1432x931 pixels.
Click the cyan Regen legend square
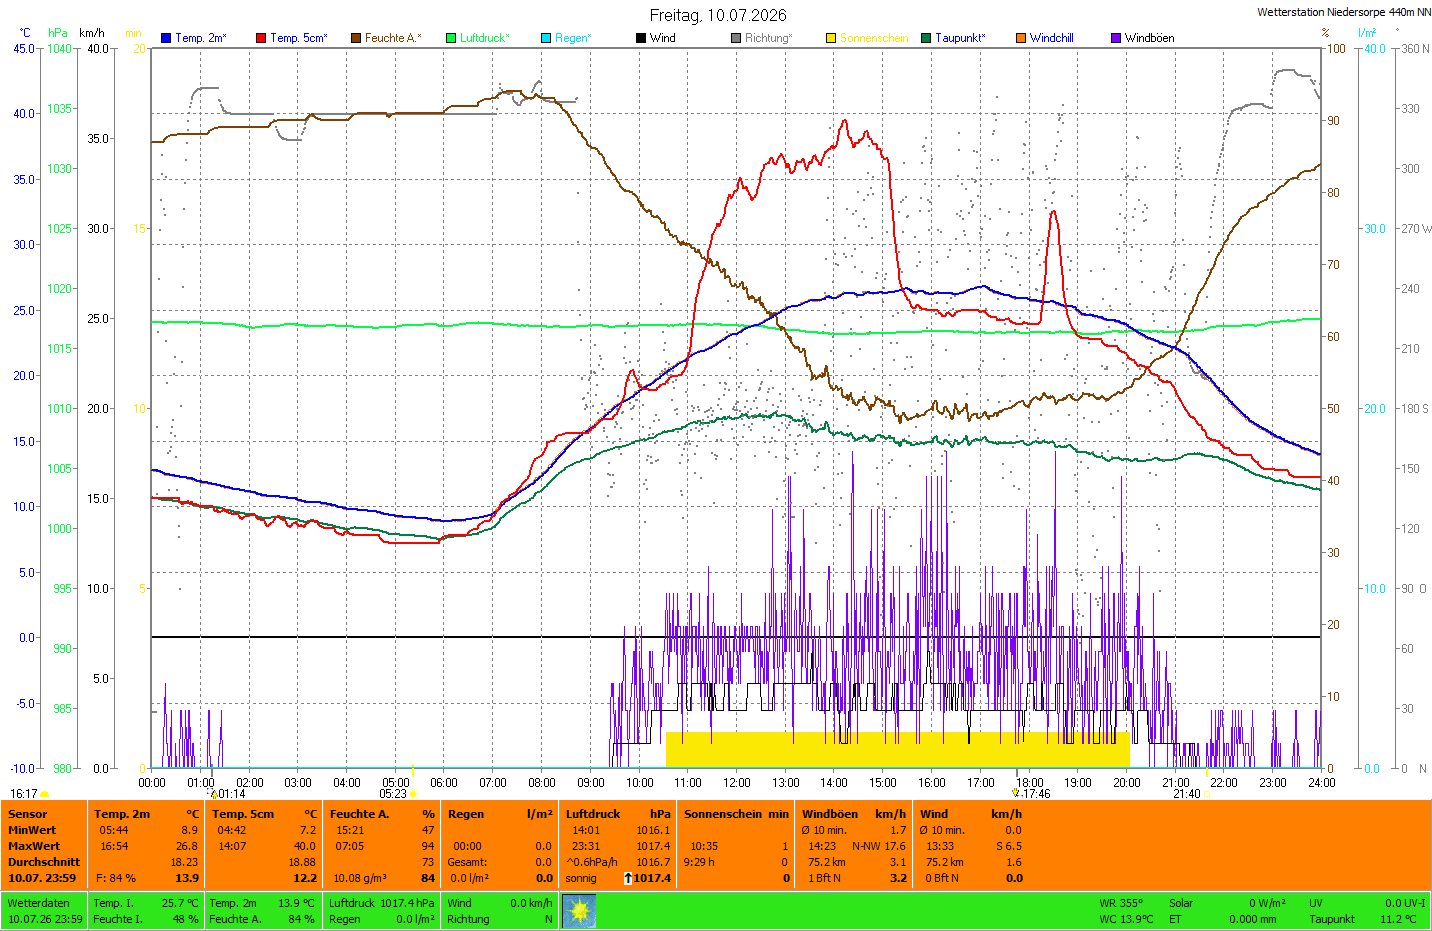pos(546,38)
